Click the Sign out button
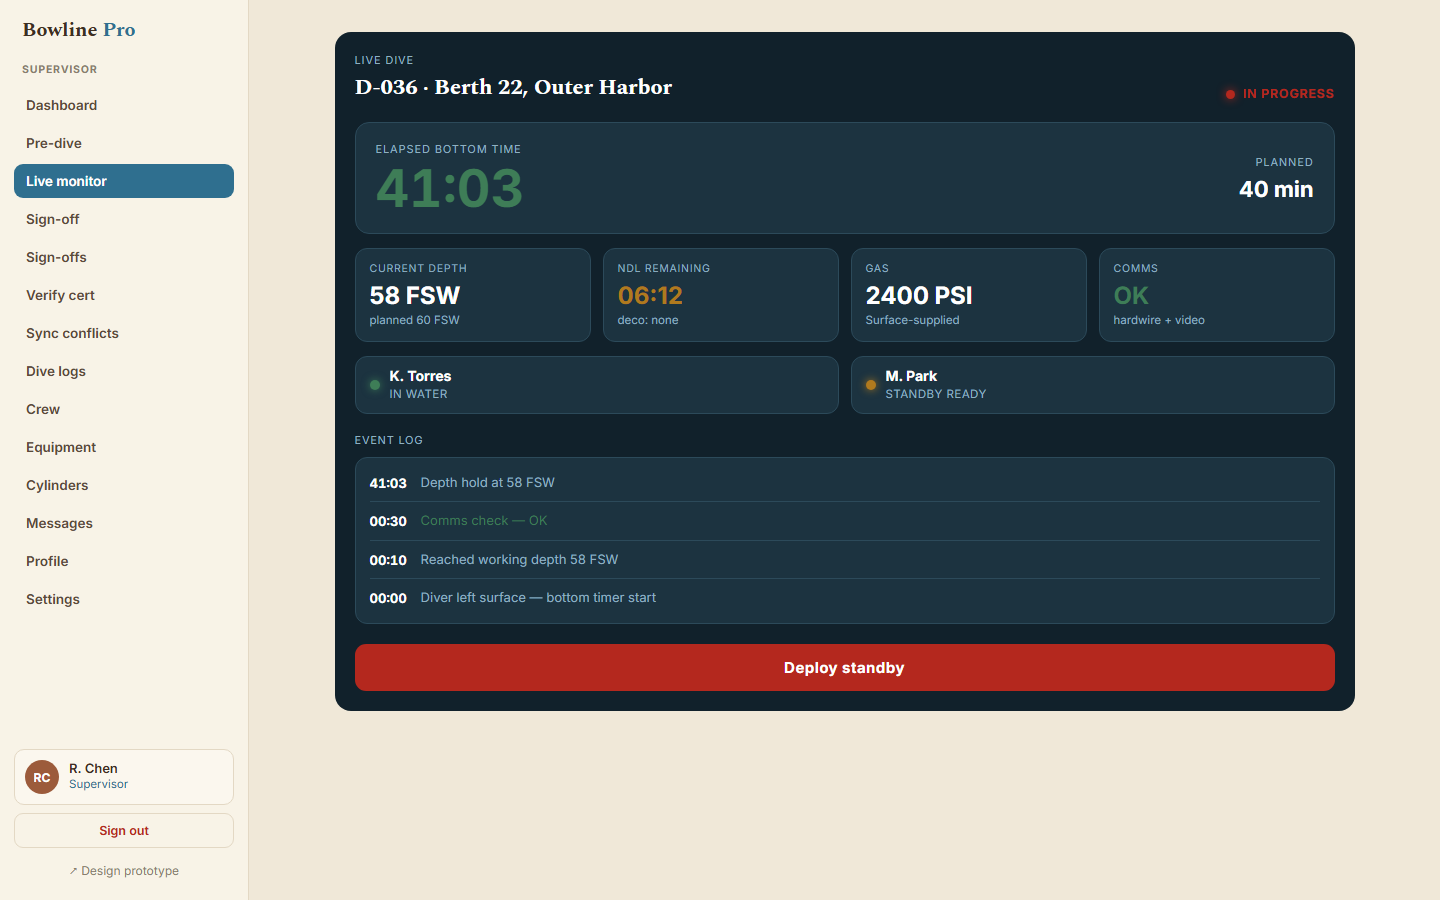 click(124, 830)
